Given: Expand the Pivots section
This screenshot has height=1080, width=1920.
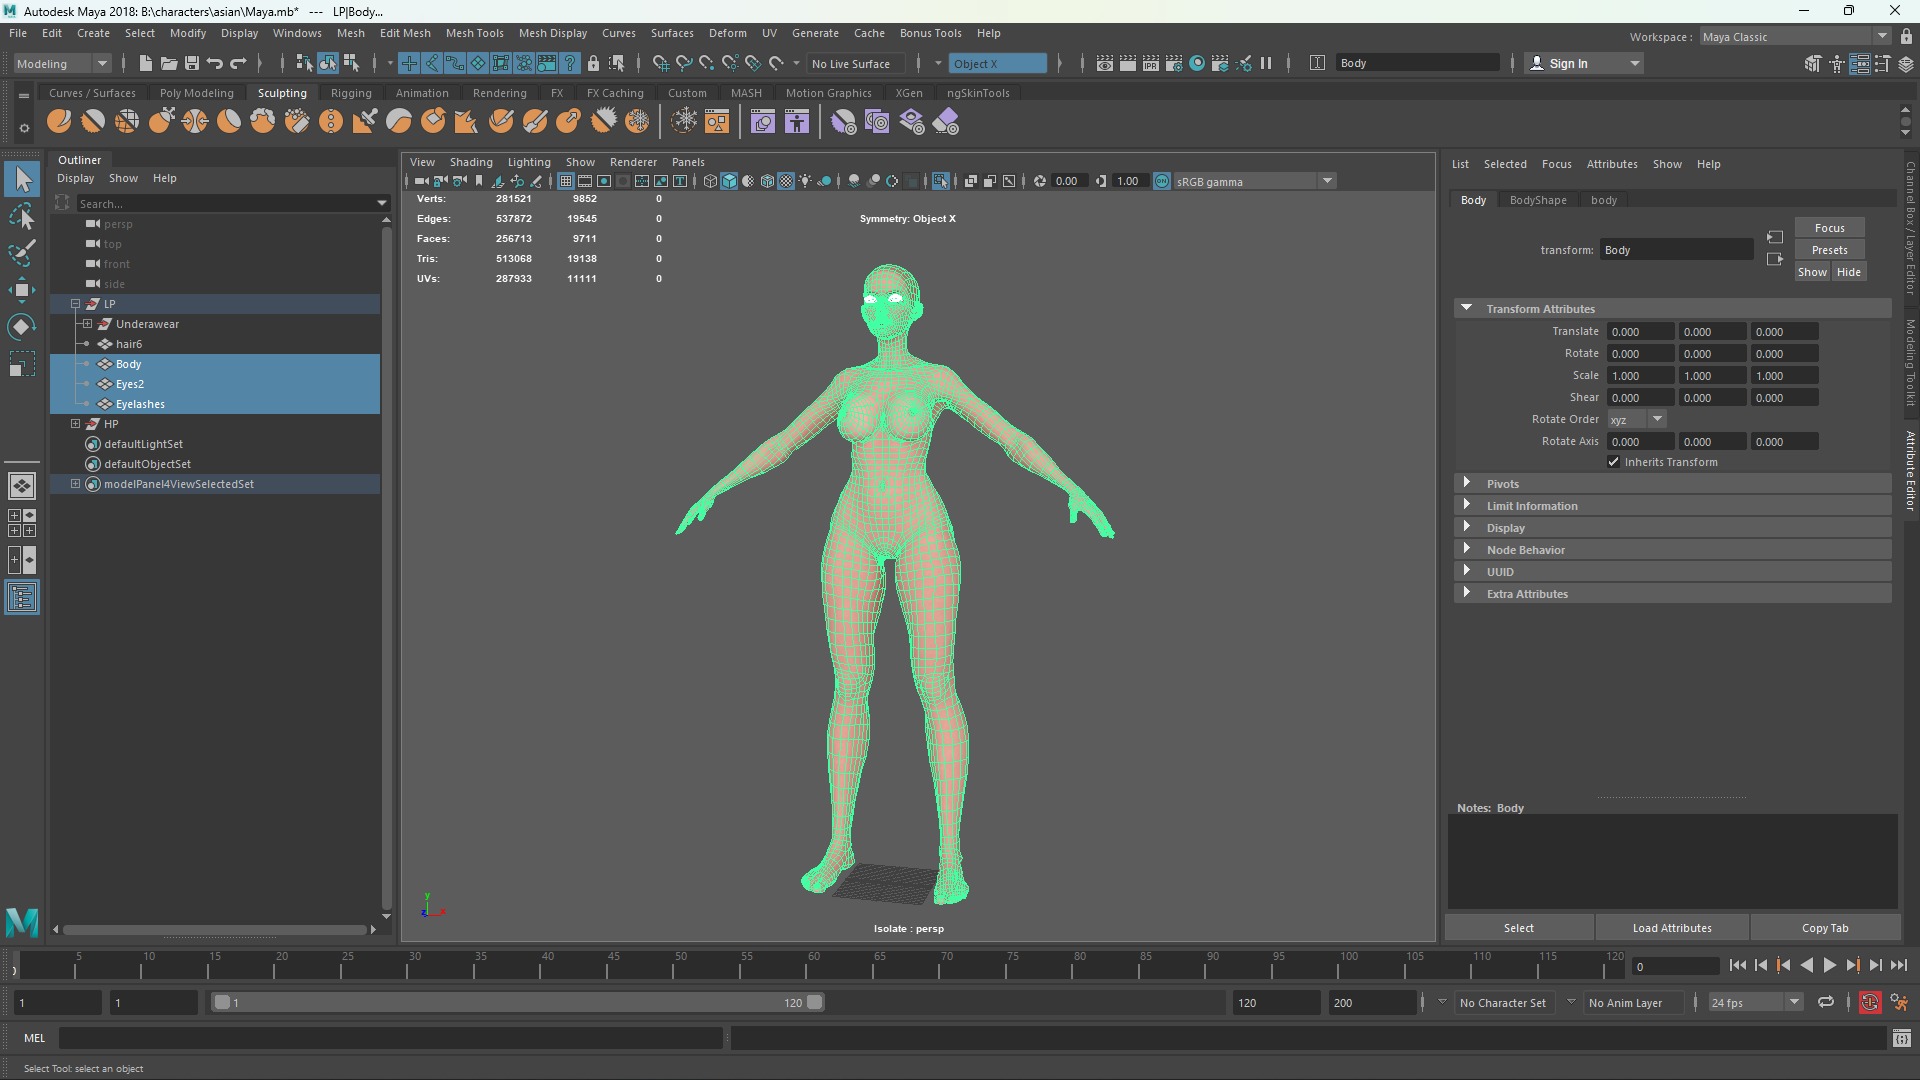Looking at the screenshot, I should pyautogui.click(x=1672, y=483).
